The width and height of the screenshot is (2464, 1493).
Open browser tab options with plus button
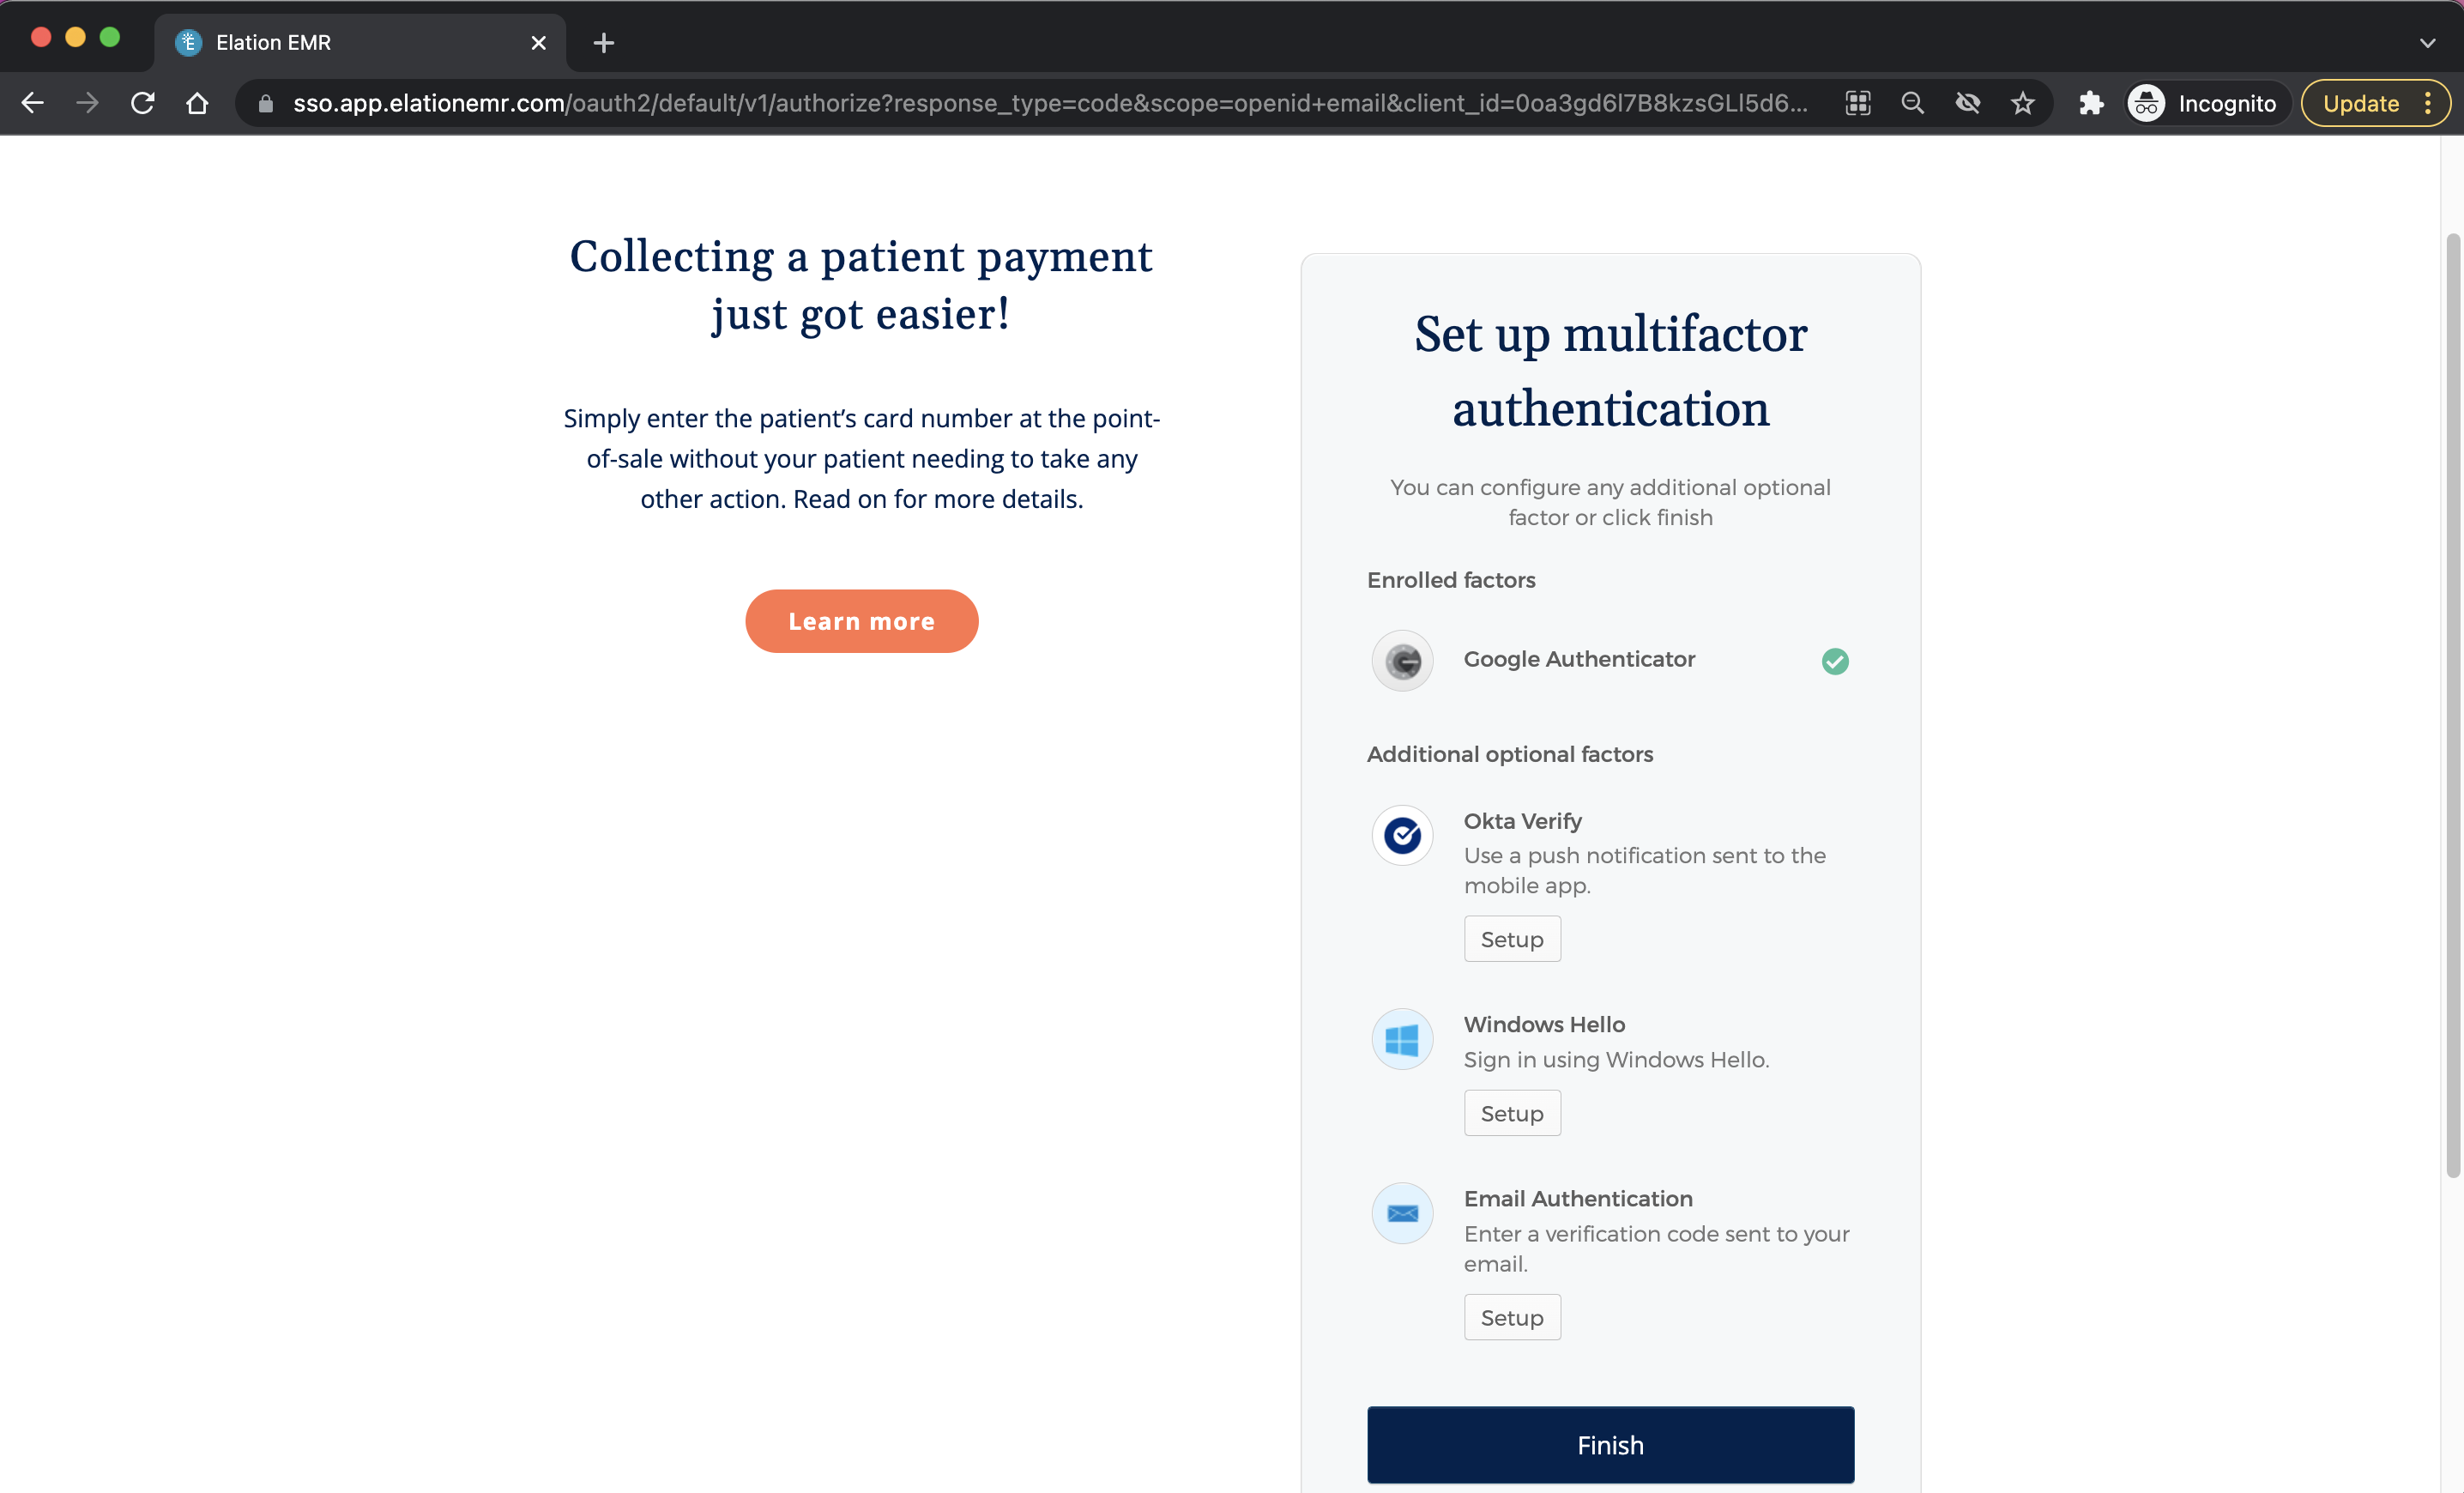604,42
